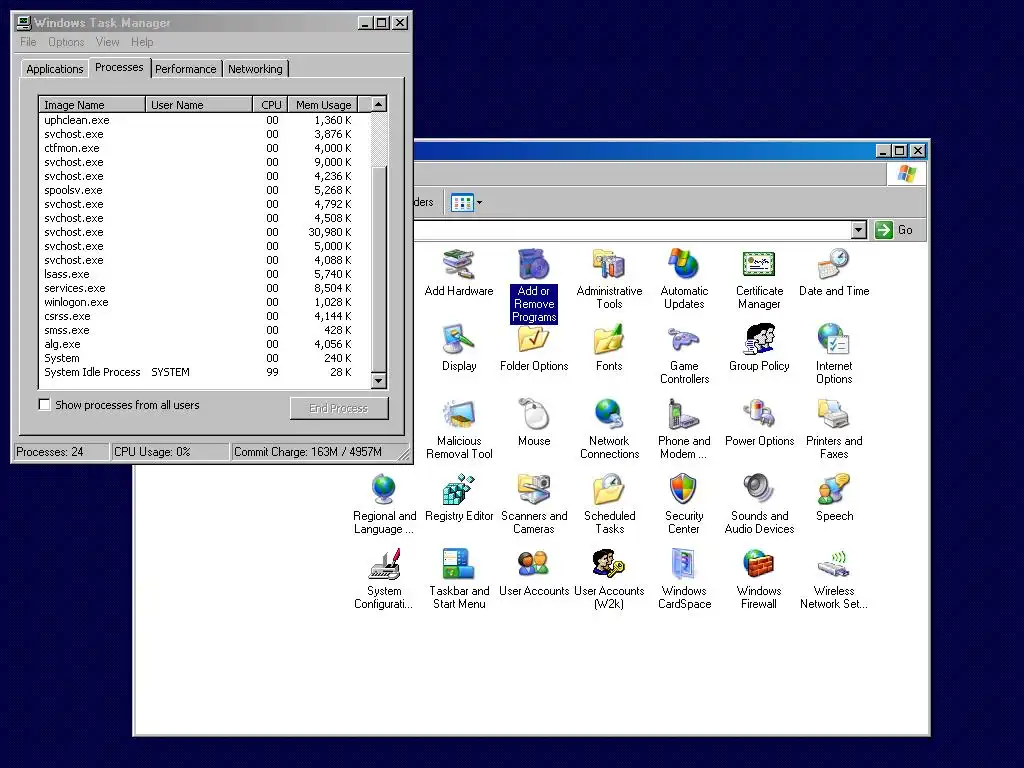Switch to the Applications tab
This screenshot has width=1024, height=768.
point(55,69)
